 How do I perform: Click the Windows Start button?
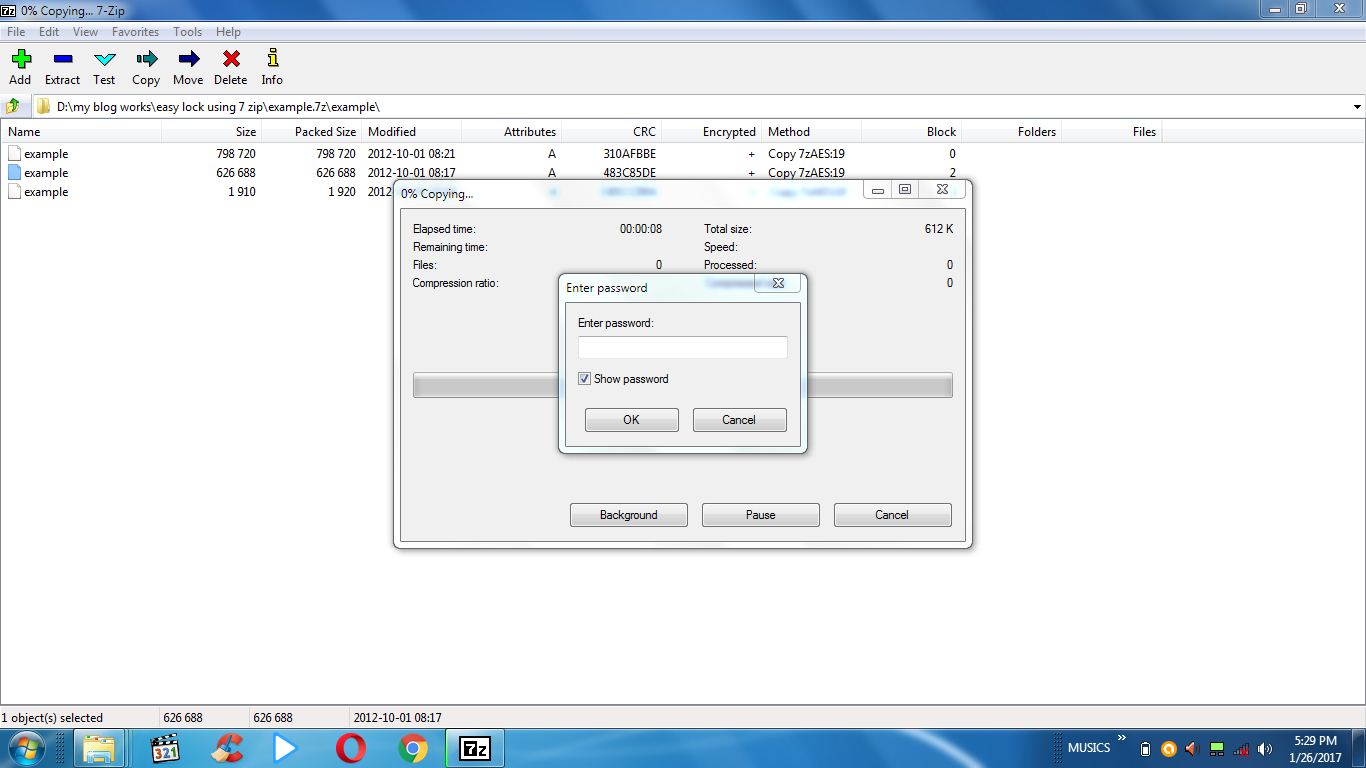tap(26, 748)
